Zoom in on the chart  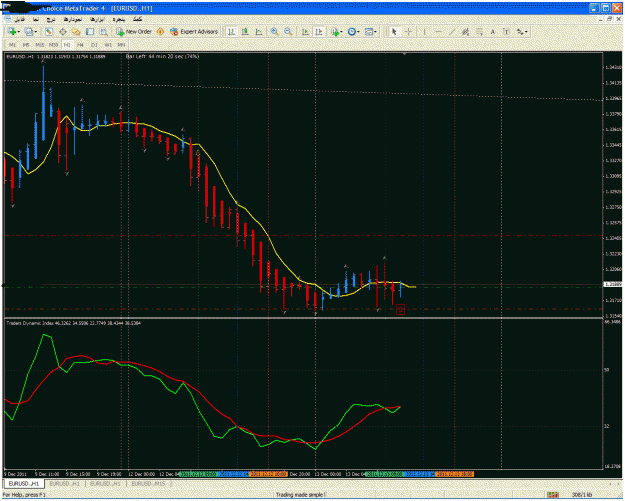[274, 32]
